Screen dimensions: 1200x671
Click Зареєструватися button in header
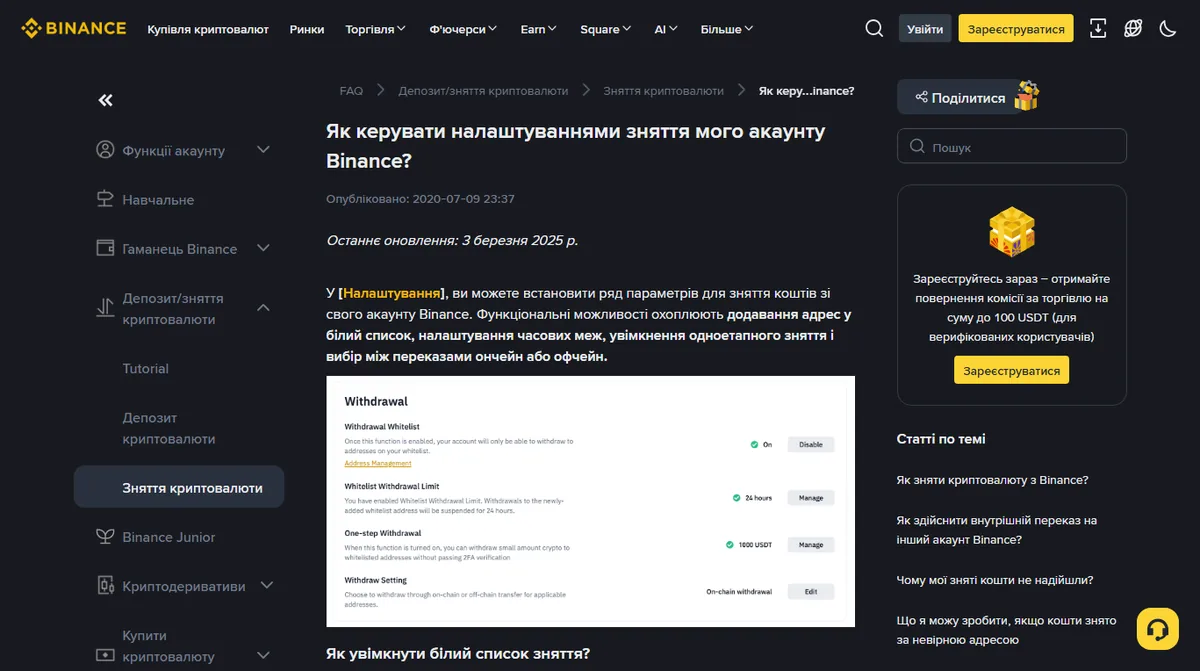click(1016, 29)
